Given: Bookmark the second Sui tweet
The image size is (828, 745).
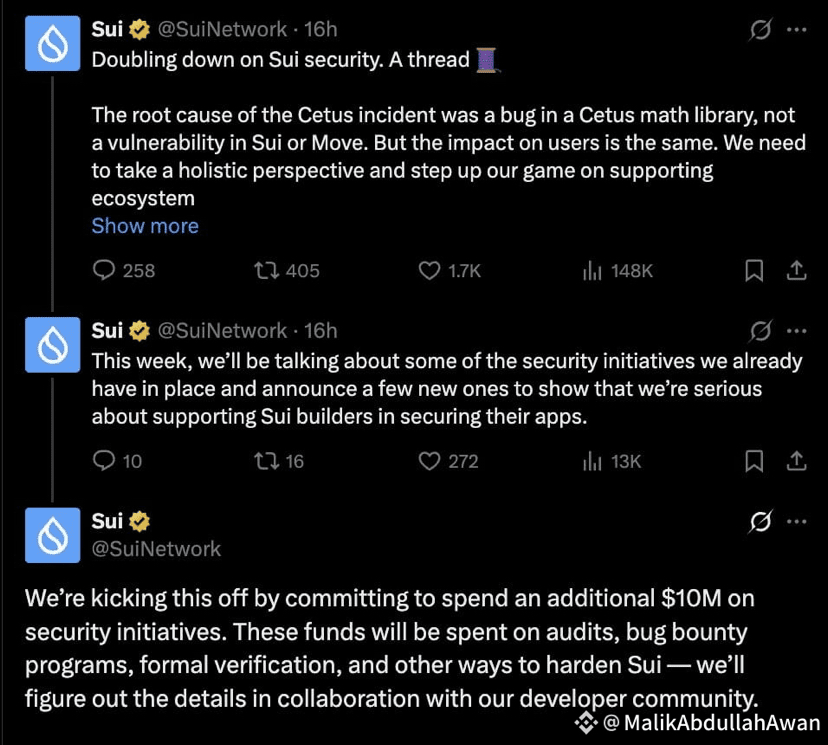Looking at the screenshot, I should [x=755, y=461].
